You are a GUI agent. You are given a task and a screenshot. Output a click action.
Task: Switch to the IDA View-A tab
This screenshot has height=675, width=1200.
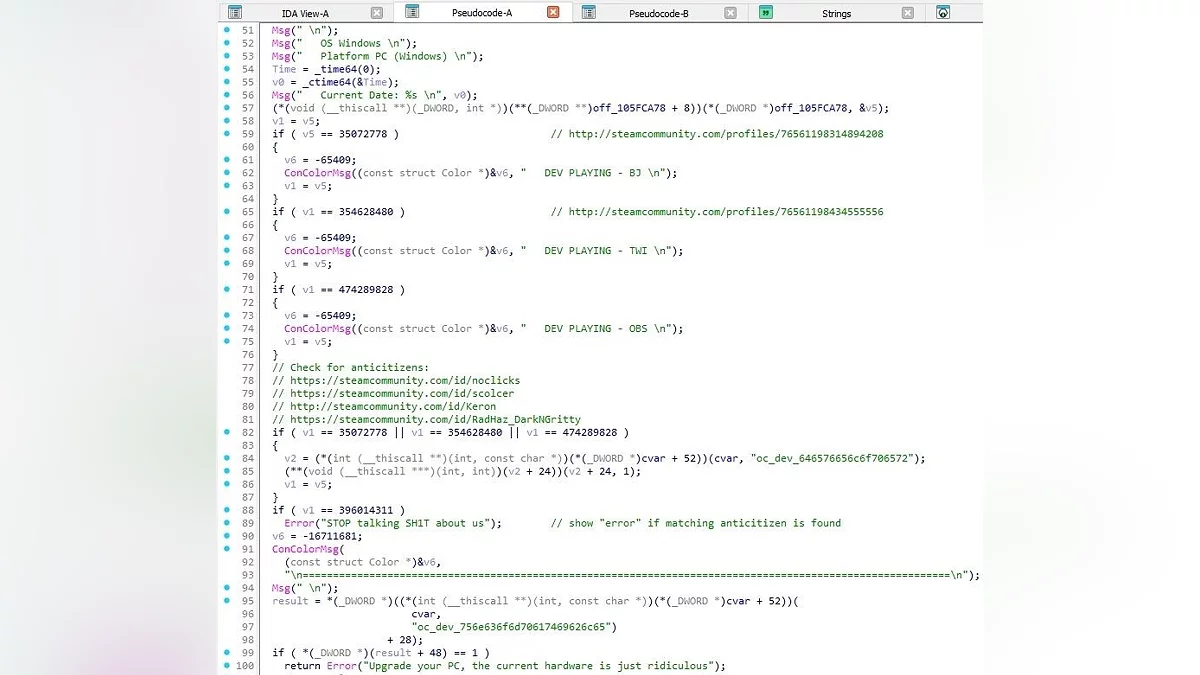coord(305,13)
